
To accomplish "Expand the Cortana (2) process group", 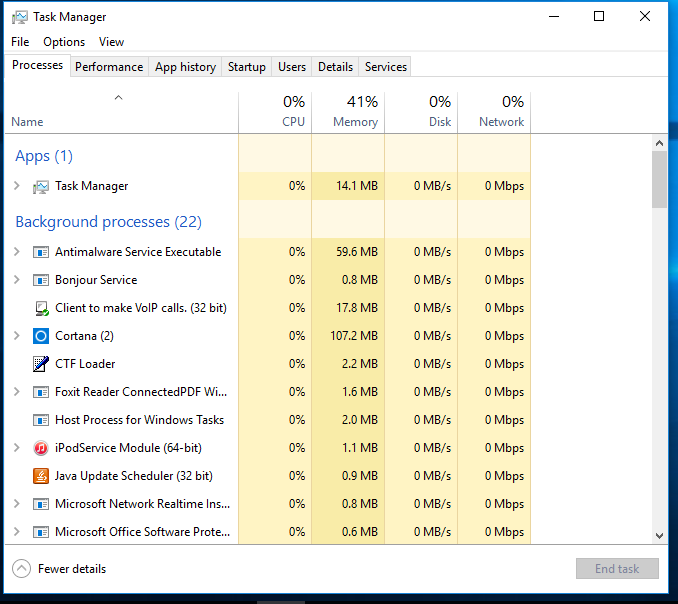I will point(17,335).
